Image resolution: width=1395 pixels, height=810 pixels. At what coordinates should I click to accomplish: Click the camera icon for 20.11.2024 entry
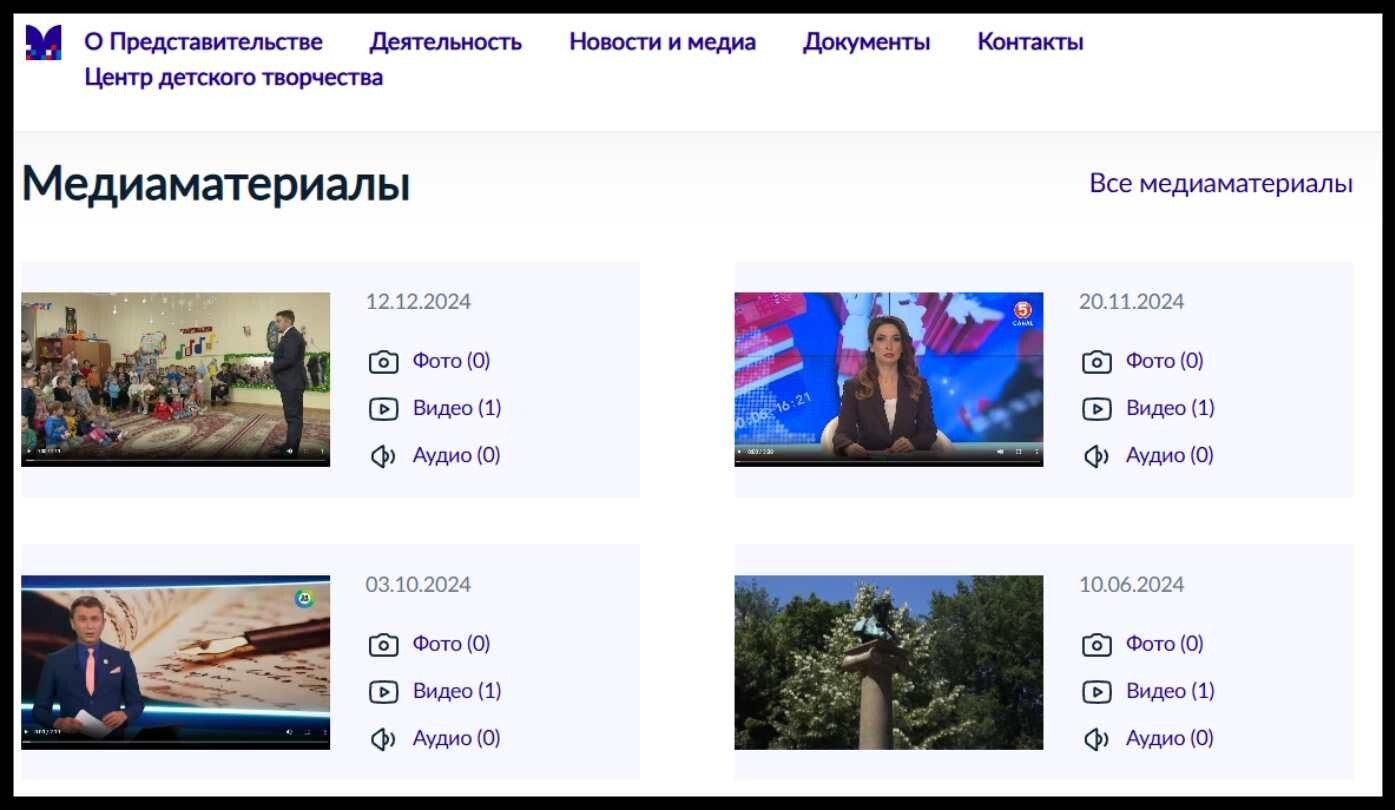click(1096, 362)
